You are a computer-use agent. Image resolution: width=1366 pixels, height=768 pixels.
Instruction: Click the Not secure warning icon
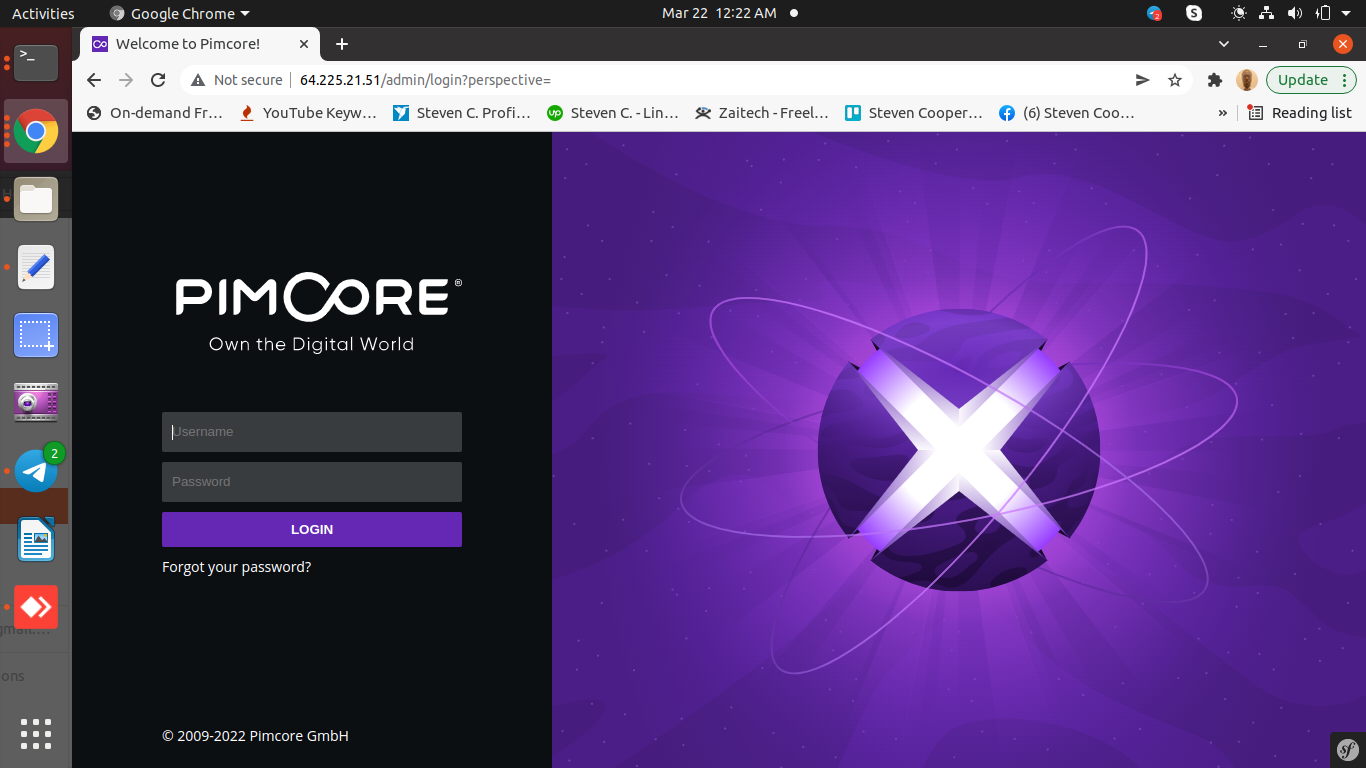coord(198,80)
